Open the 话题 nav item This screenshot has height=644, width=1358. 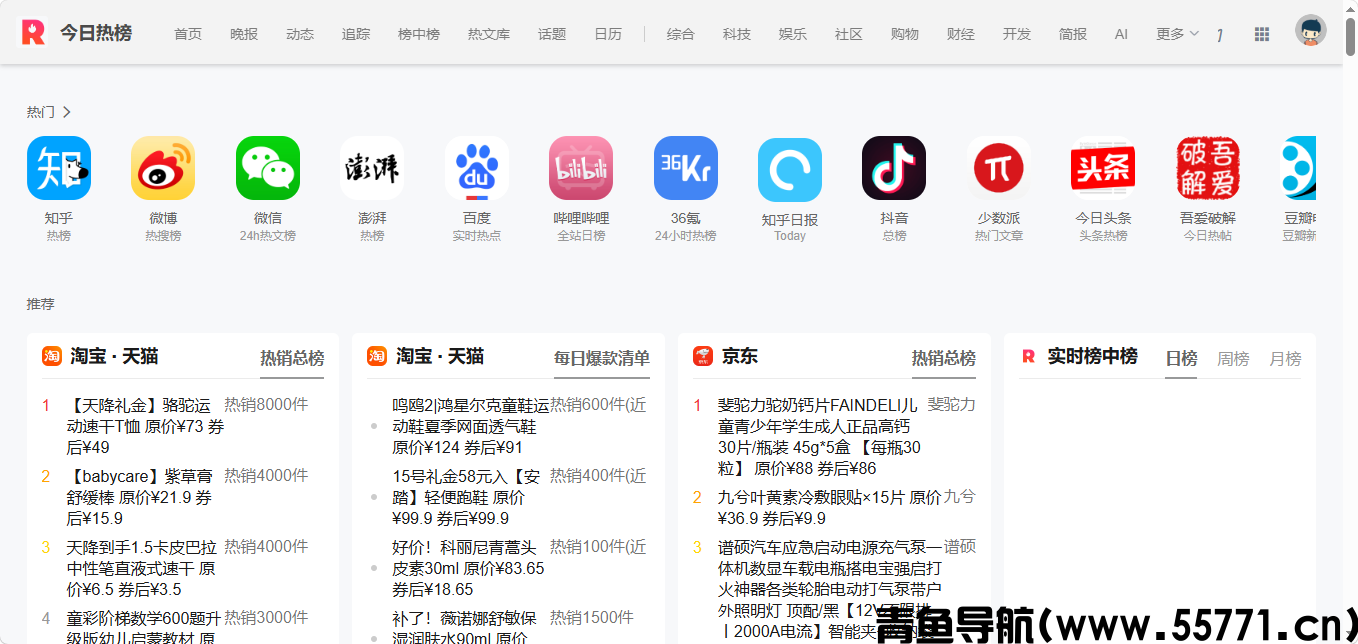(552, 34)
